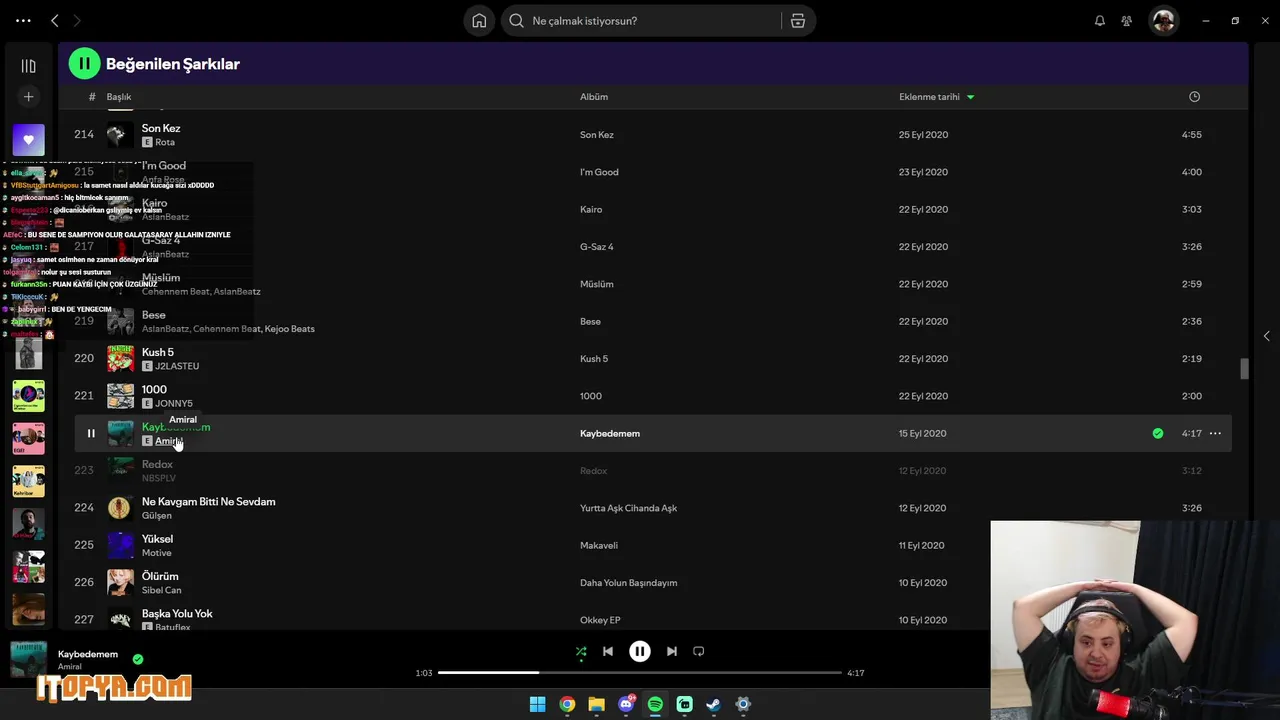Select the song Son Kez
Viewport: 1280px width, 720px height.
click(x=161, y=128)
